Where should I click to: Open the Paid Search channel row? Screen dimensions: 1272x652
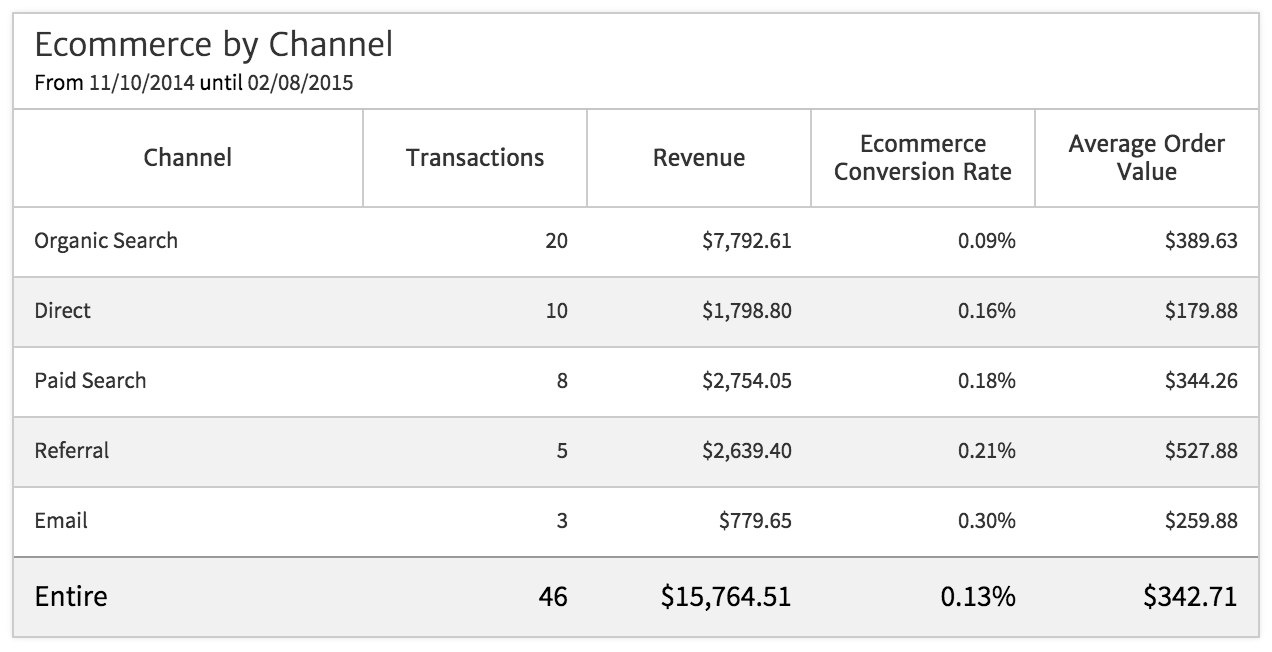point(90,381)
